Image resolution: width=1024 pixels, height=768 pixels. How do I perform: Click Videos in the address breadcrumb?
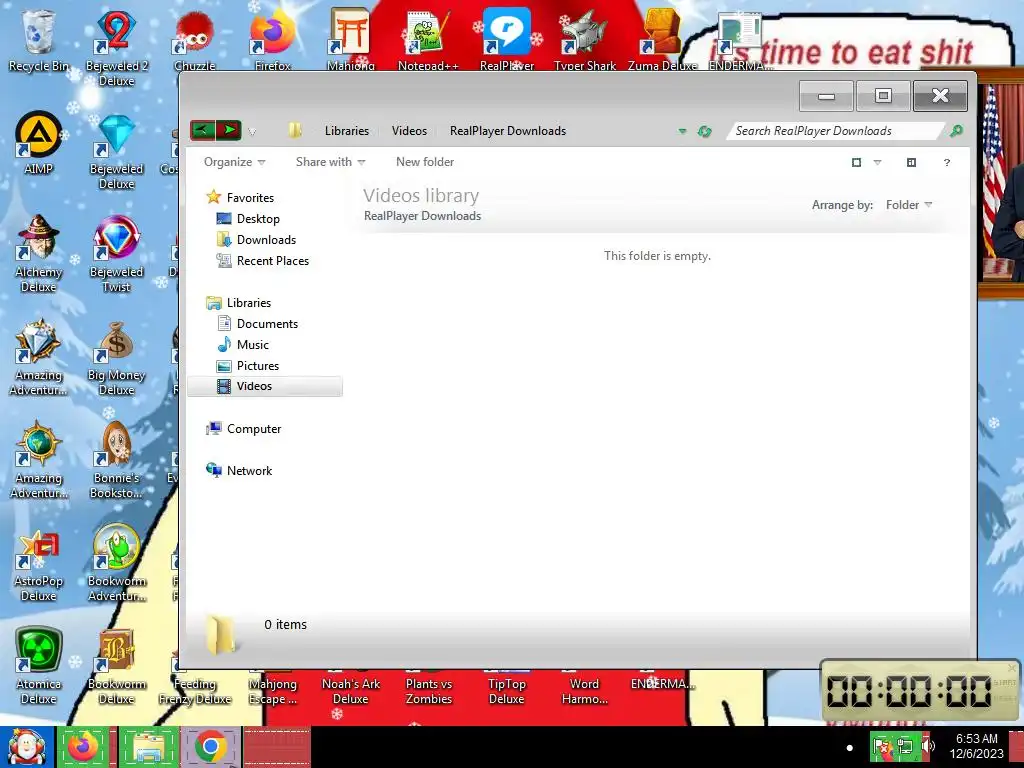(409, 131)
